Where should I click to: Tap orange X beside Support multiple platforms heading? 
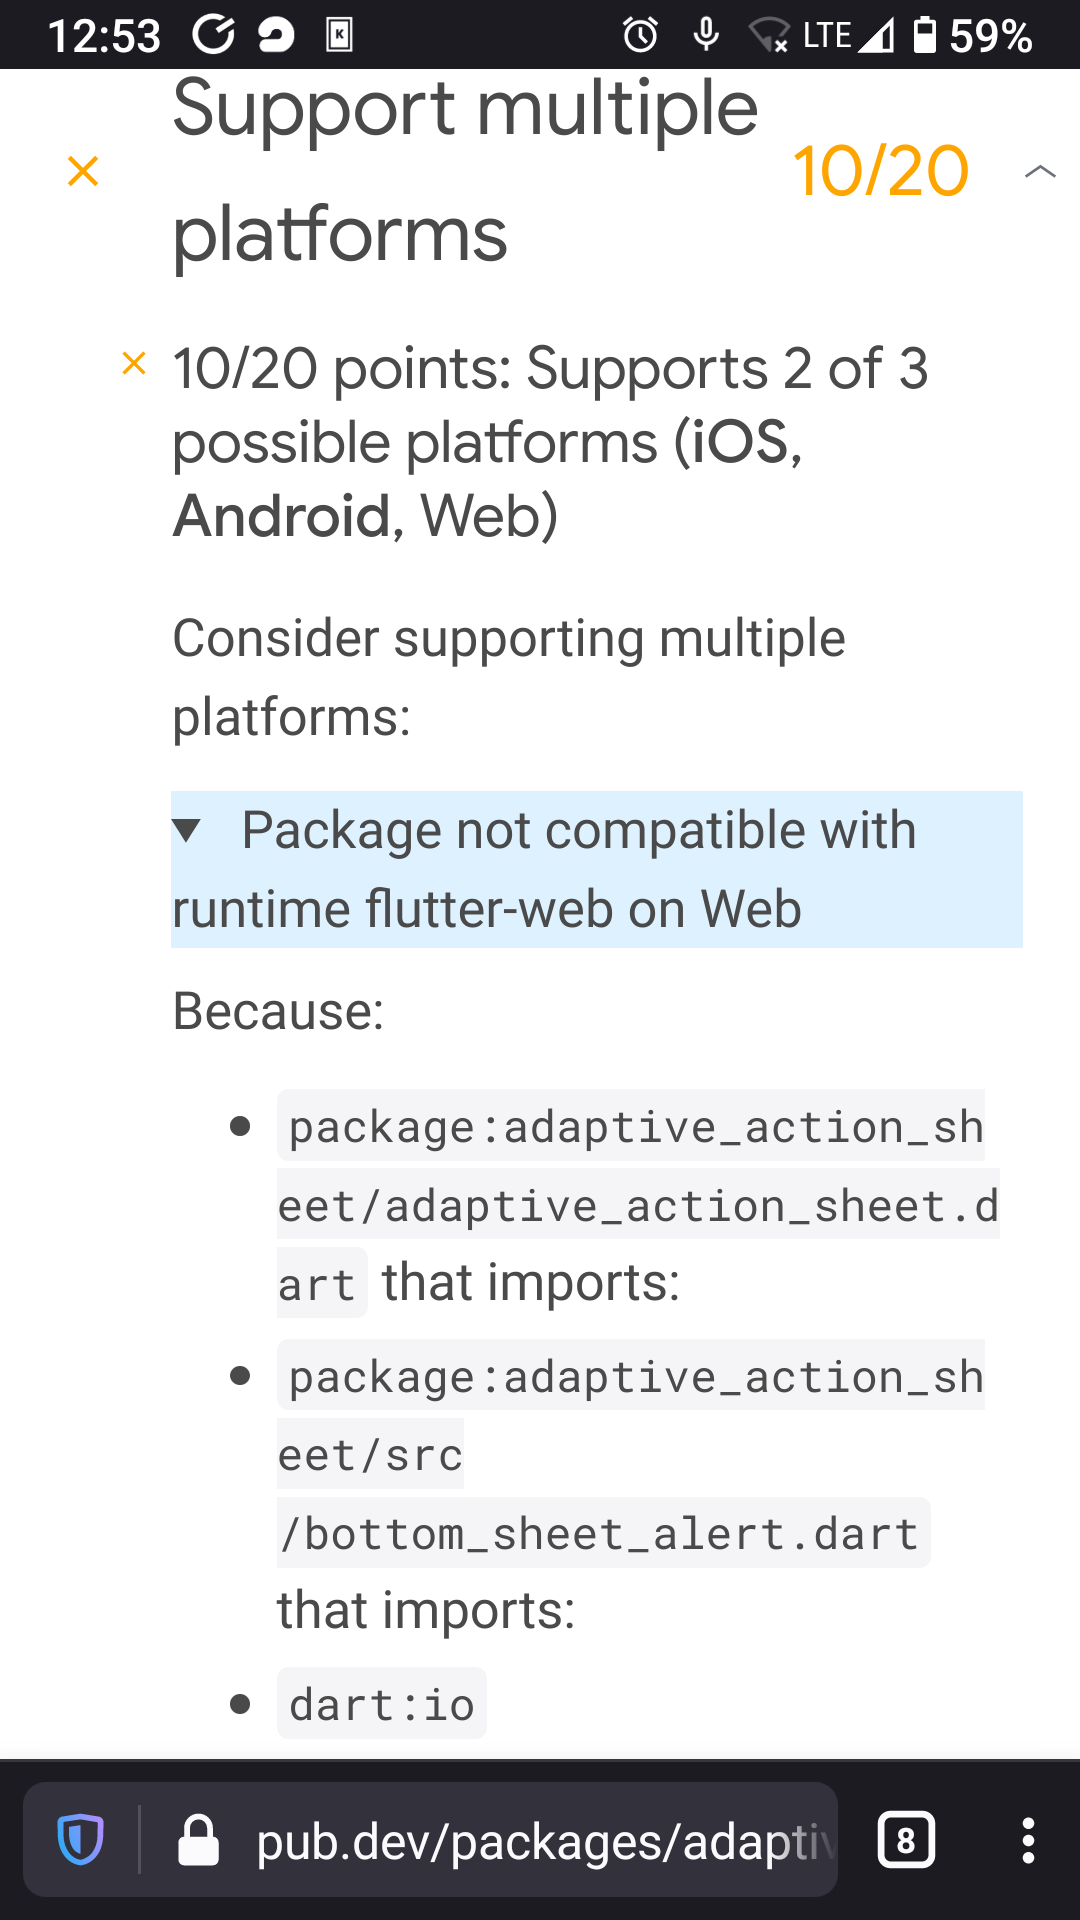[x=82, y=171]
